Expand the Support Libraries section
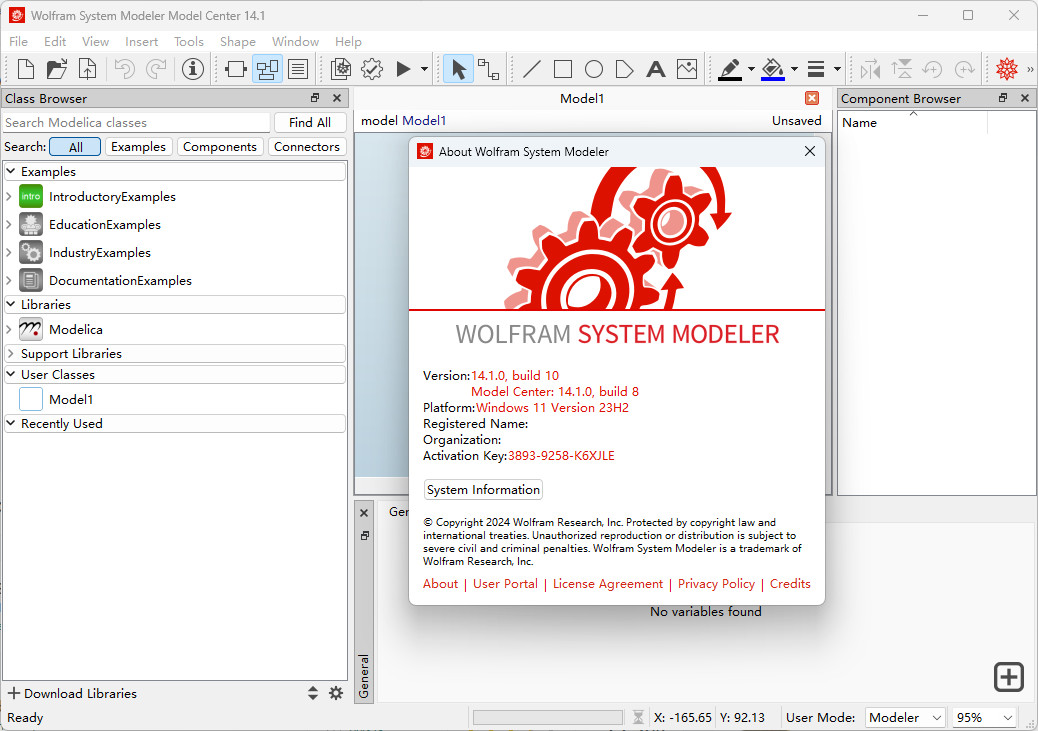The width and height of the screenshot is (1038, 731). point(11,354)
